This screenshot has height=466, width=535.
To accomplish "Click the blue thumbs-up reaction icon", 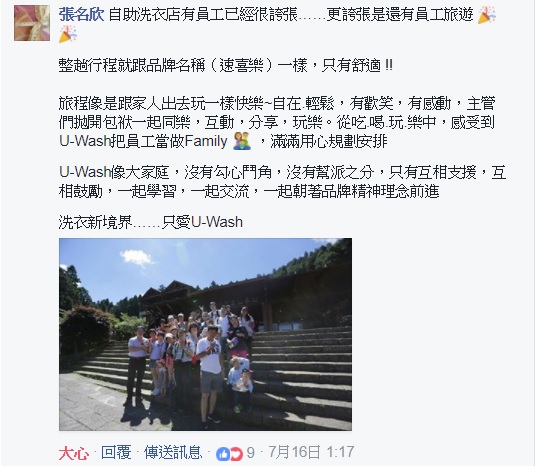I will pyautogui.click(x=223, y=454).
